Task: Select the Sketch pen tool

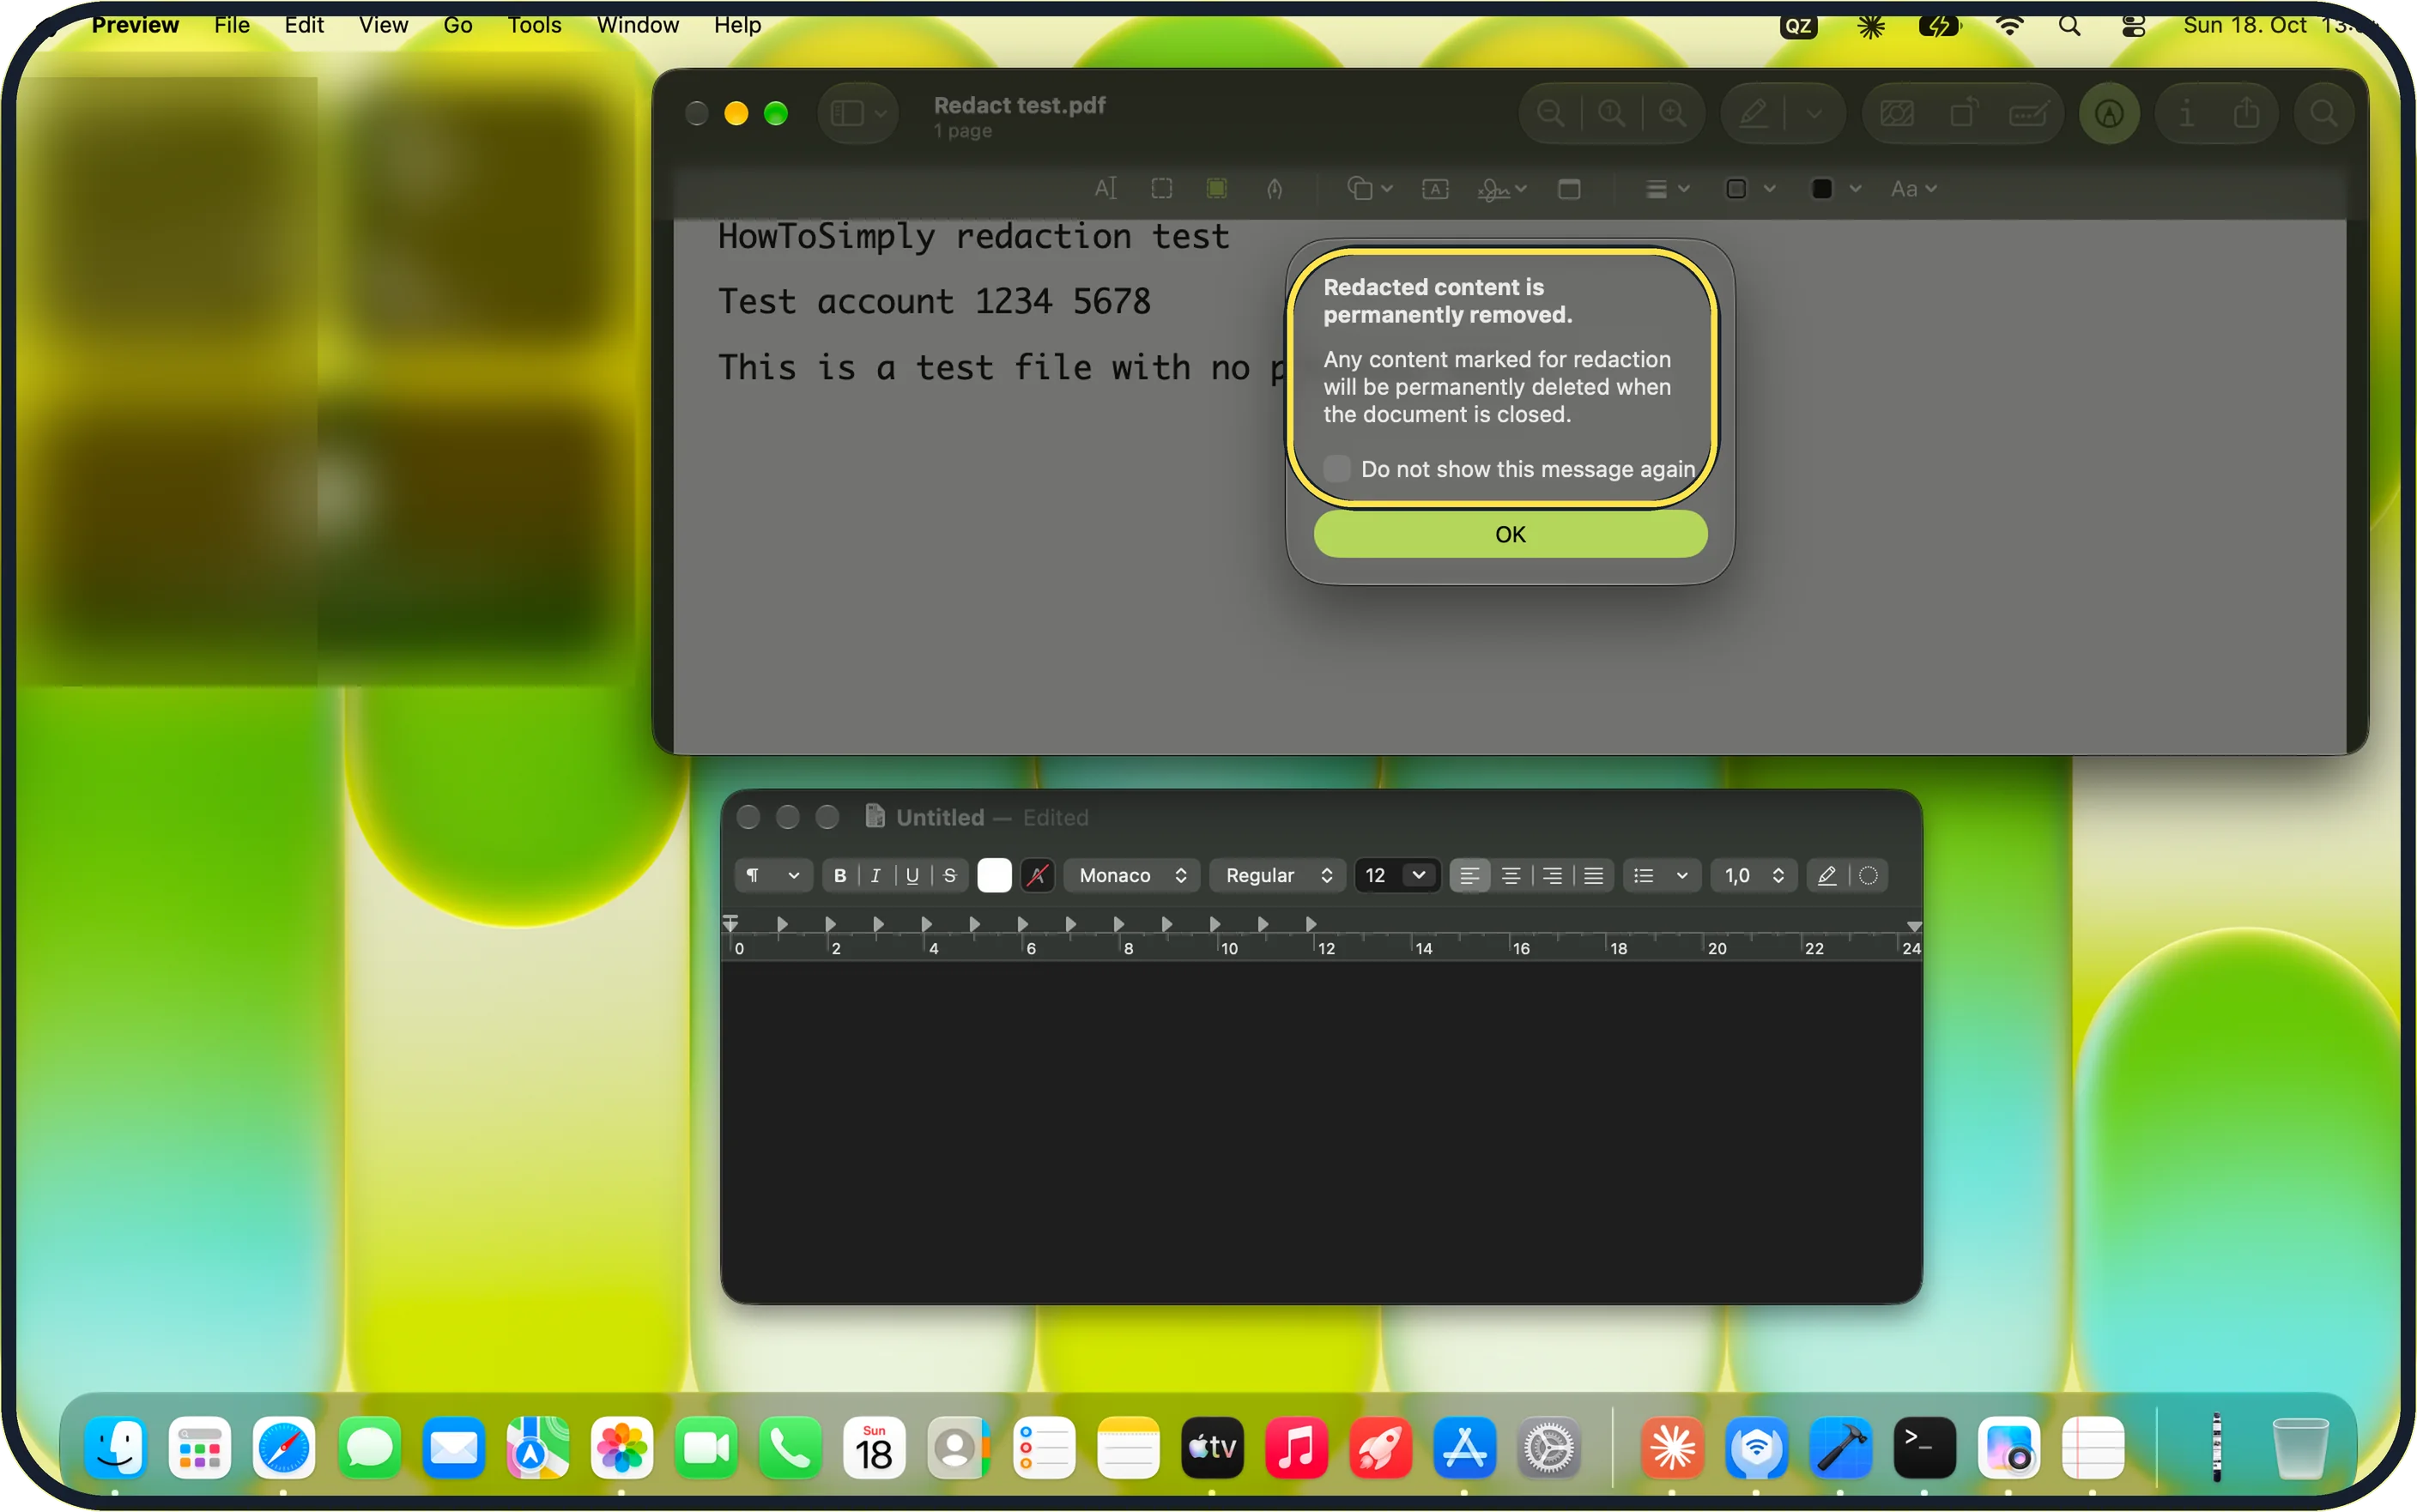Action: [x=1274, y=188]
